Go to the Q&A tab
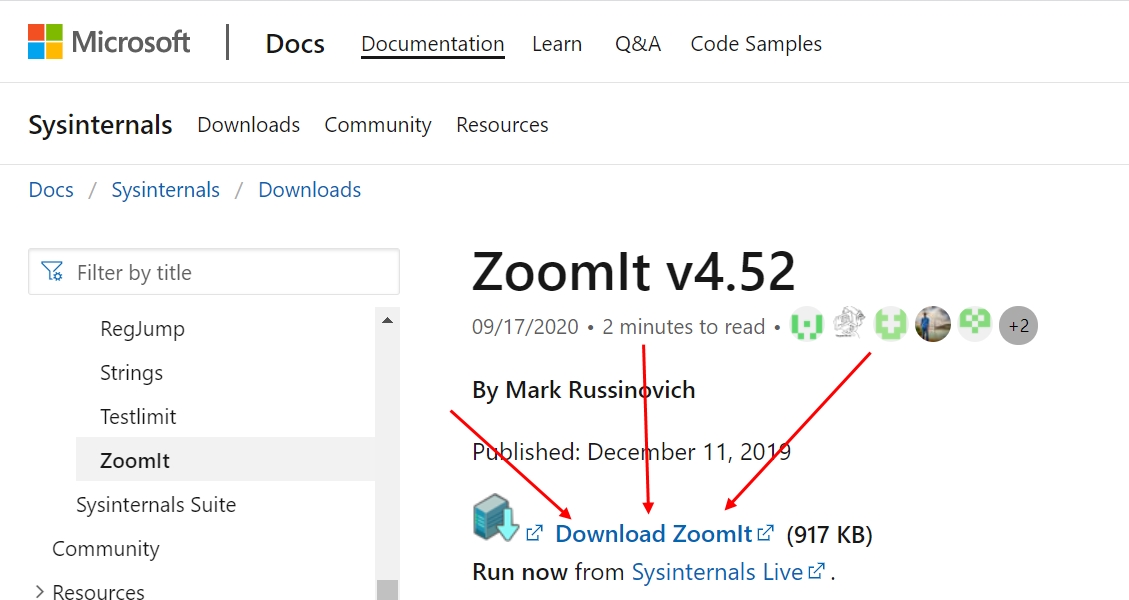 637,43
